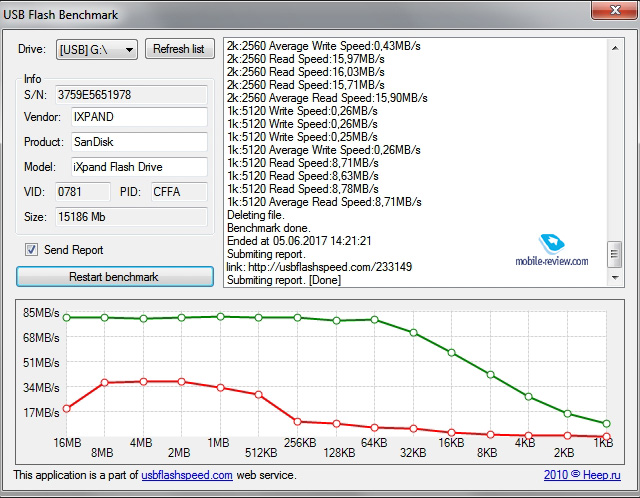
Task: Click log line 'Benchmark done.'
Action: 269,228
